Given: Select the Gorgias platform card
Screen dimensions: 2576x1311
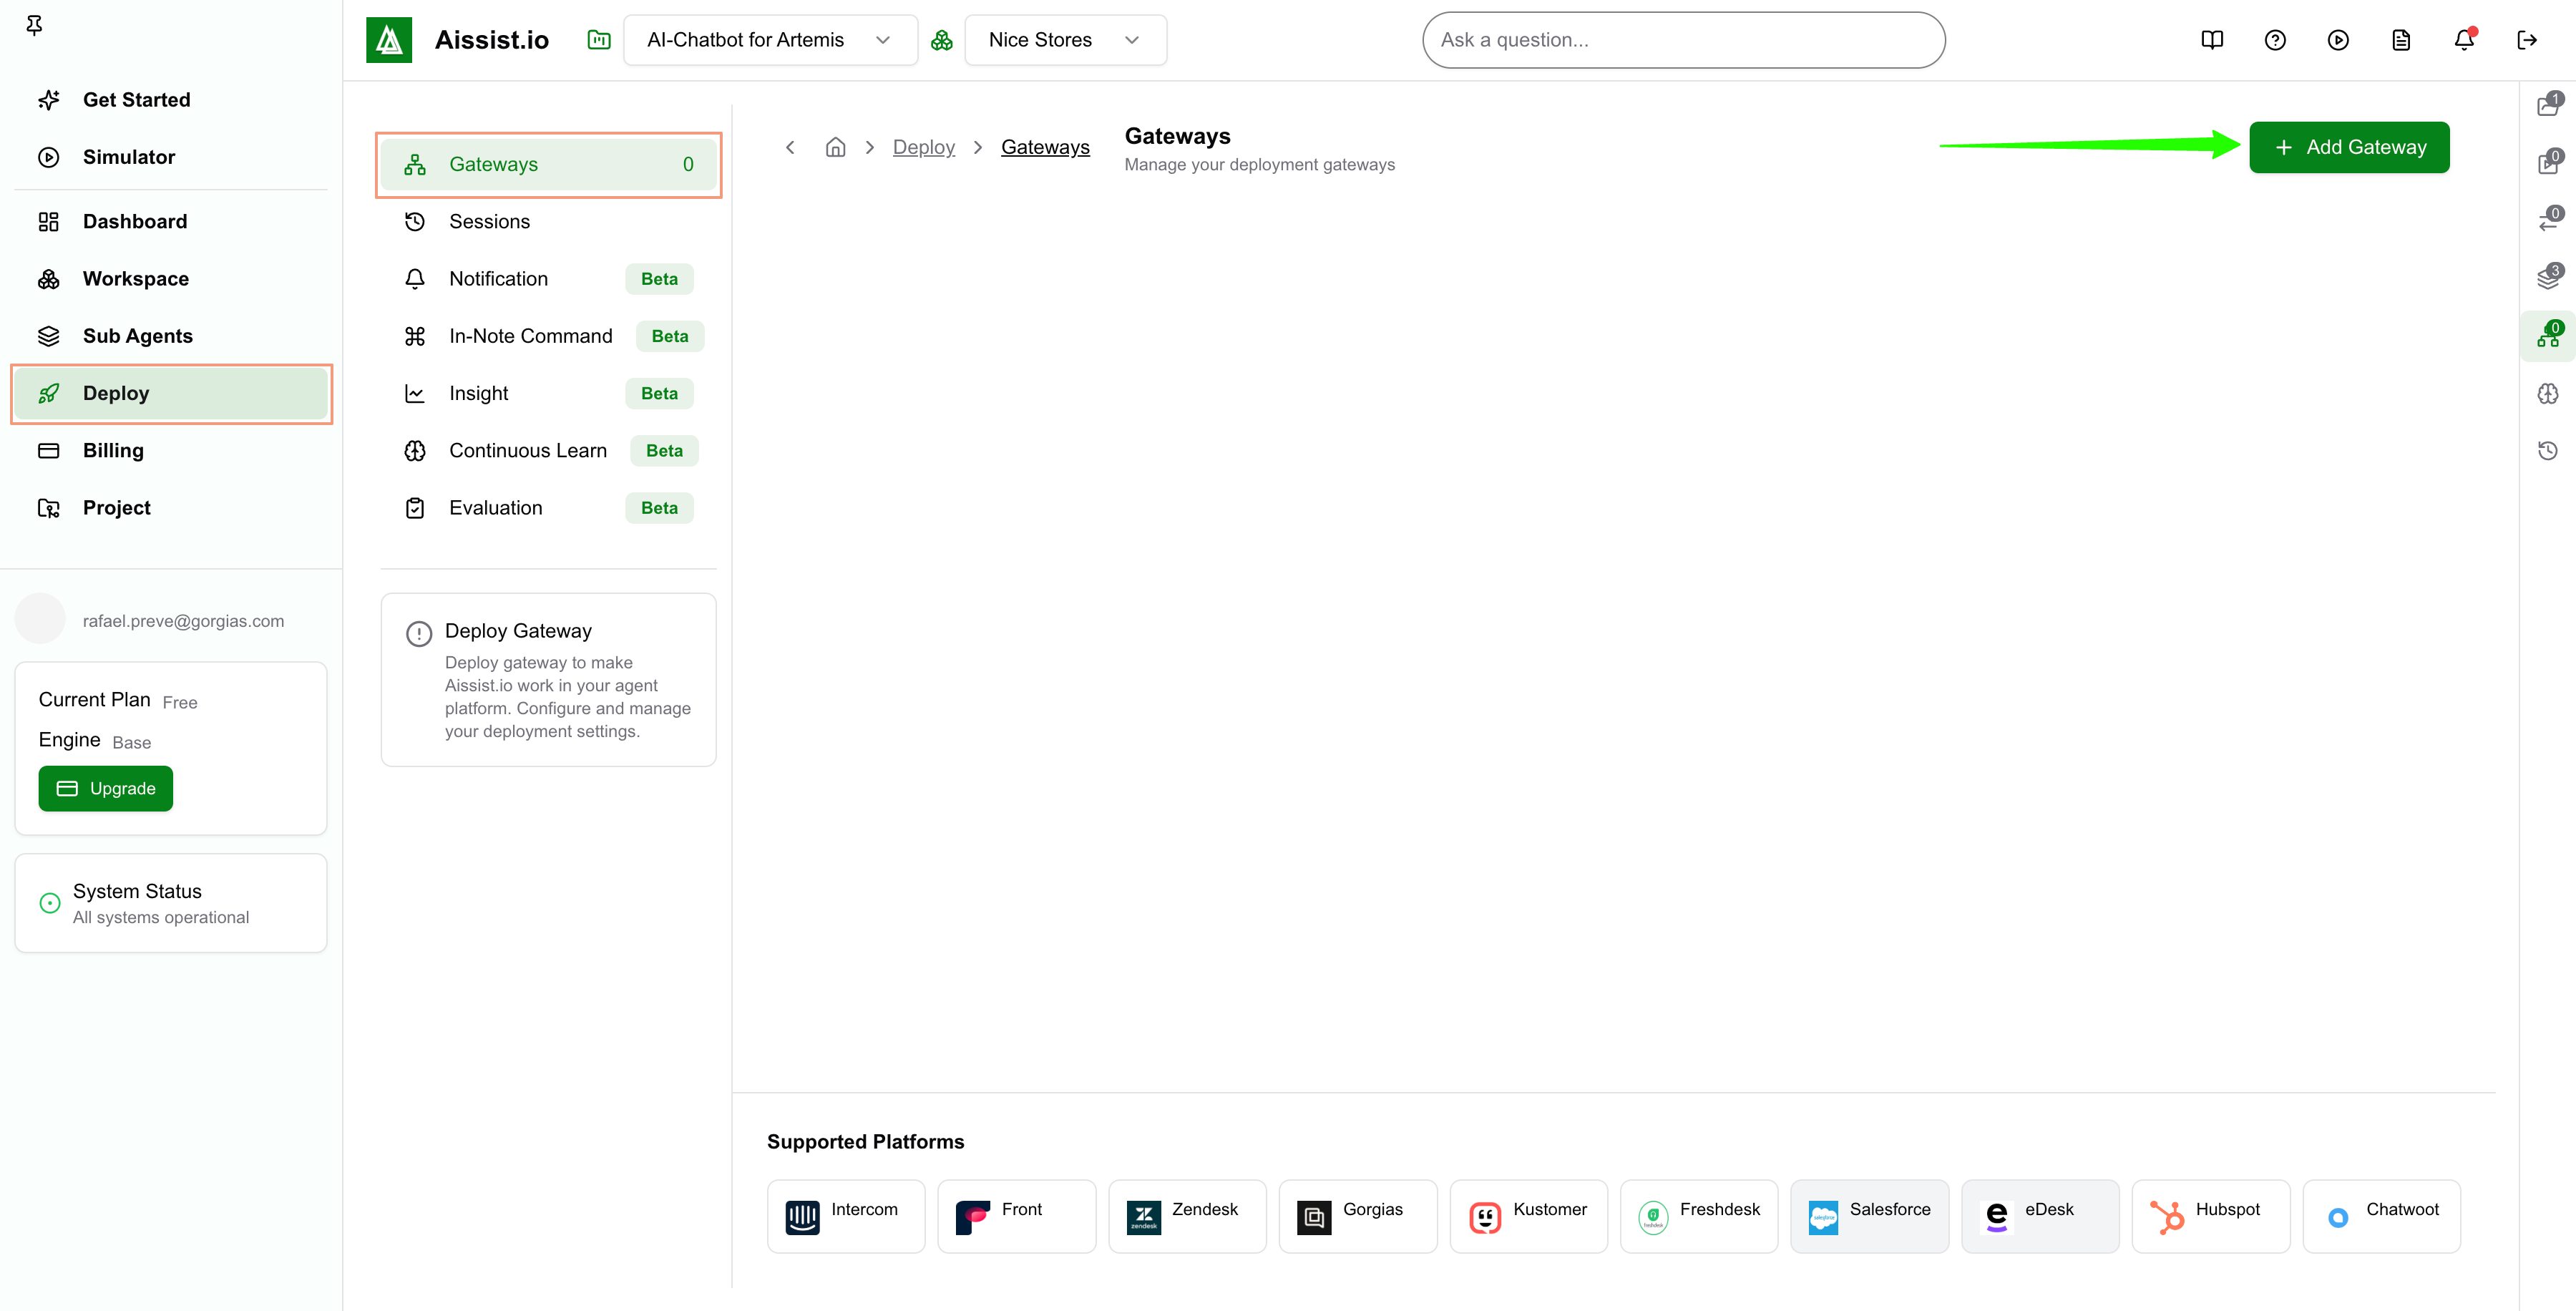Looking at the screenshot, I should click(x=1358, y=1215).
